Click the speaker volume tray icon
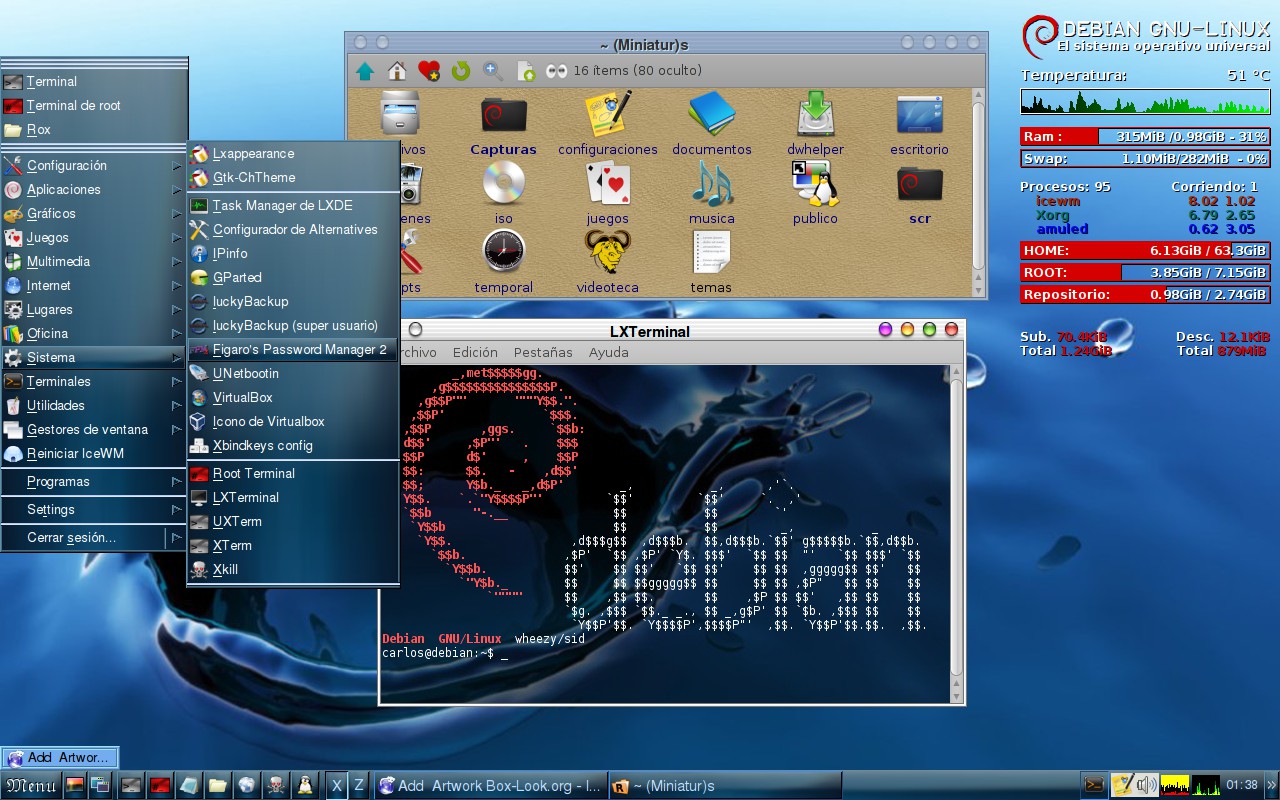The width and height of the screenshot is (1280, 800). (x=1146, y=786)
